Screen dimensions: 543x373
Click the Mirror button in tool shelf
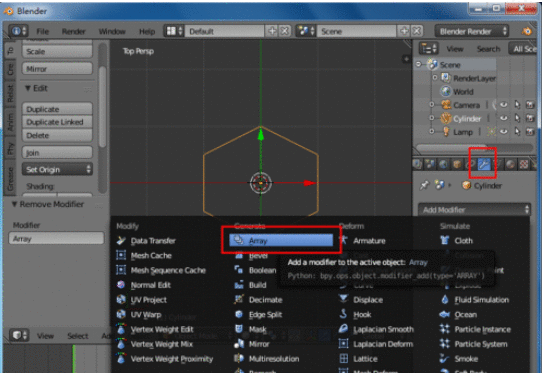pos(57,69)
